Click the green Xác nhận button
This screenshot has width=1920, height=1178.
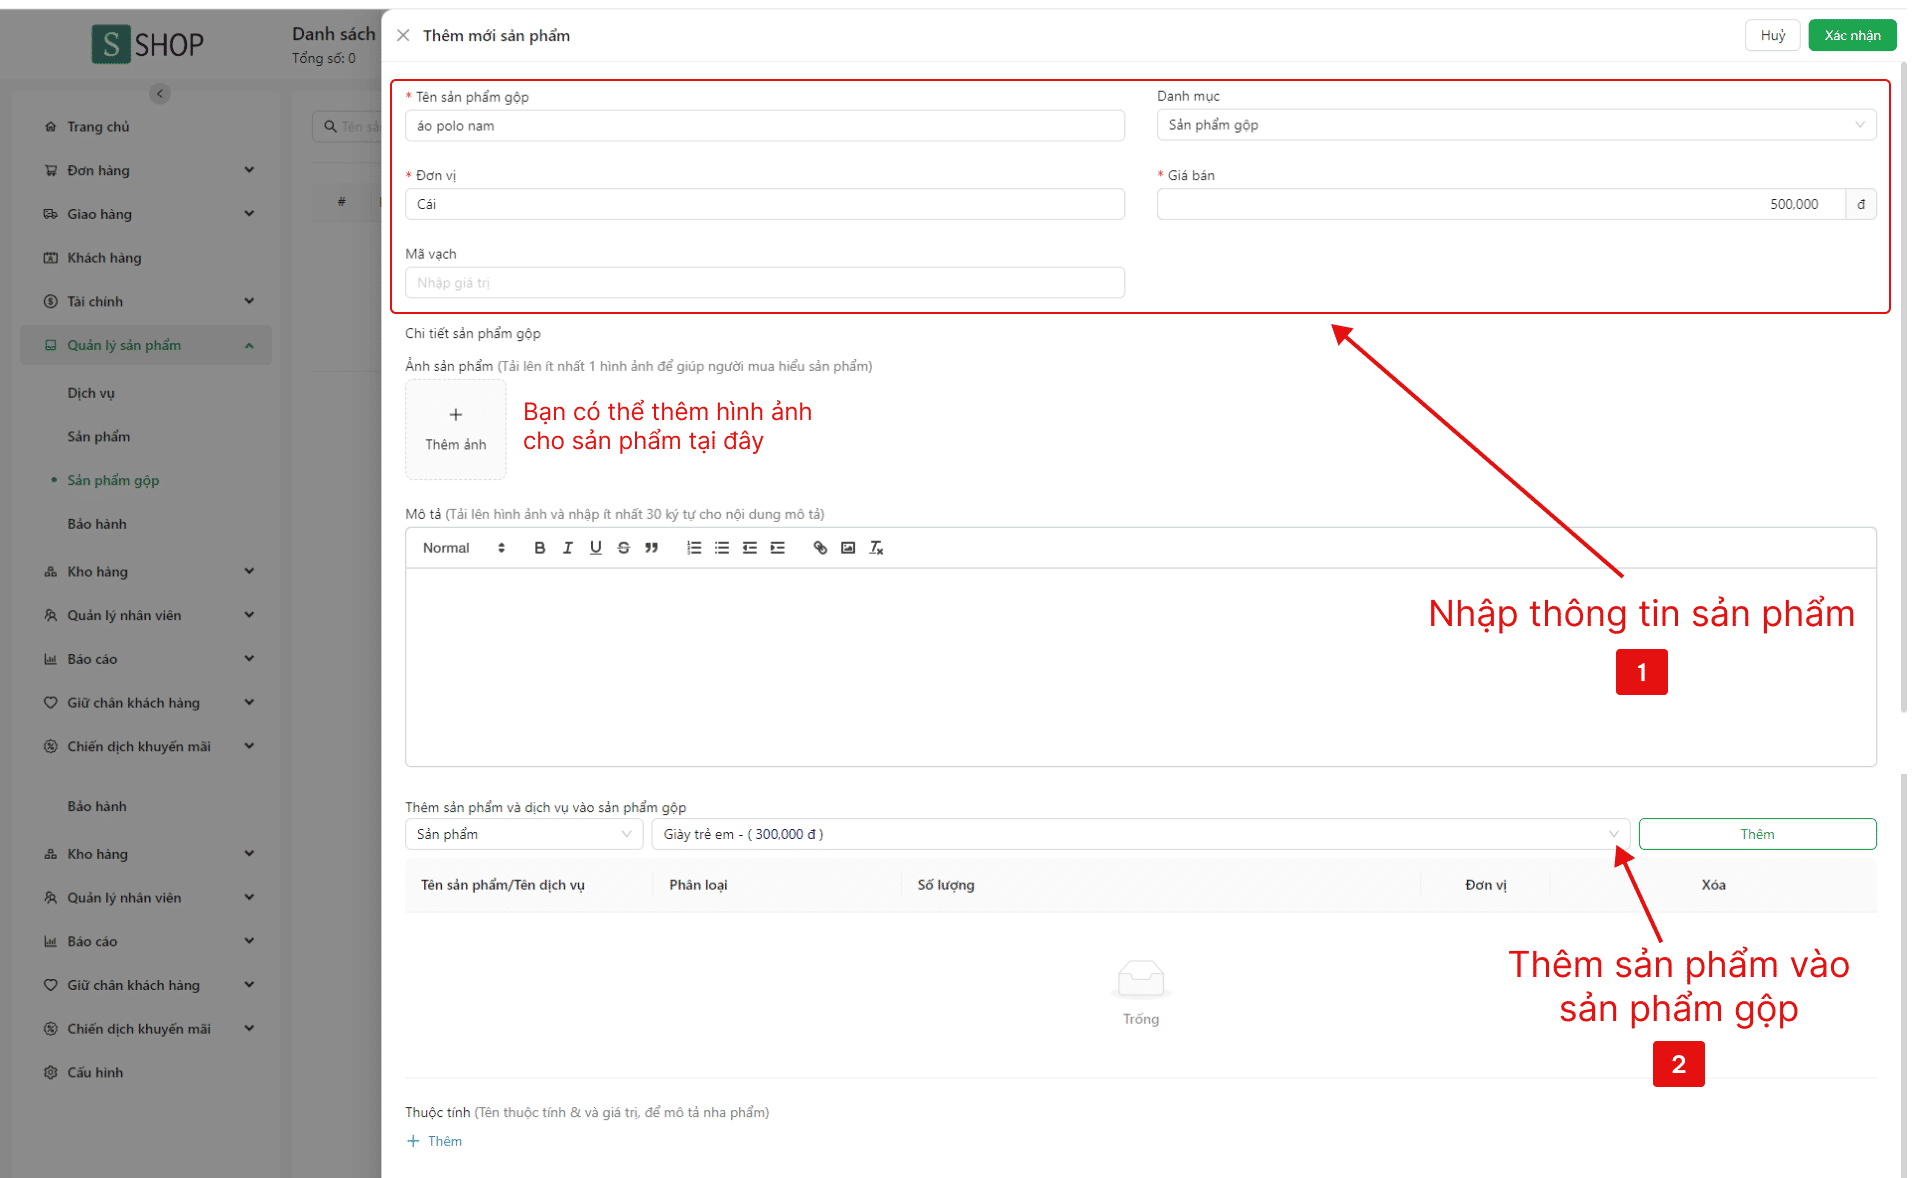point(1851,36)
